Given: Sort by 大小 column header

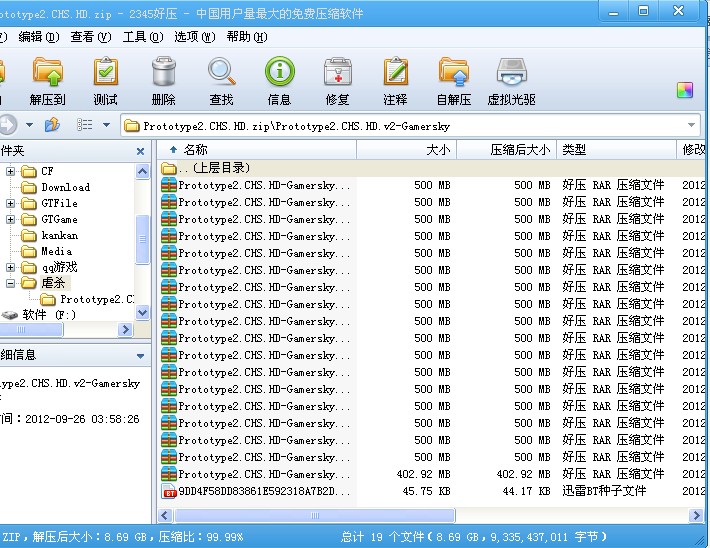Looking at the screenshot, I should (x=407, y=150).
